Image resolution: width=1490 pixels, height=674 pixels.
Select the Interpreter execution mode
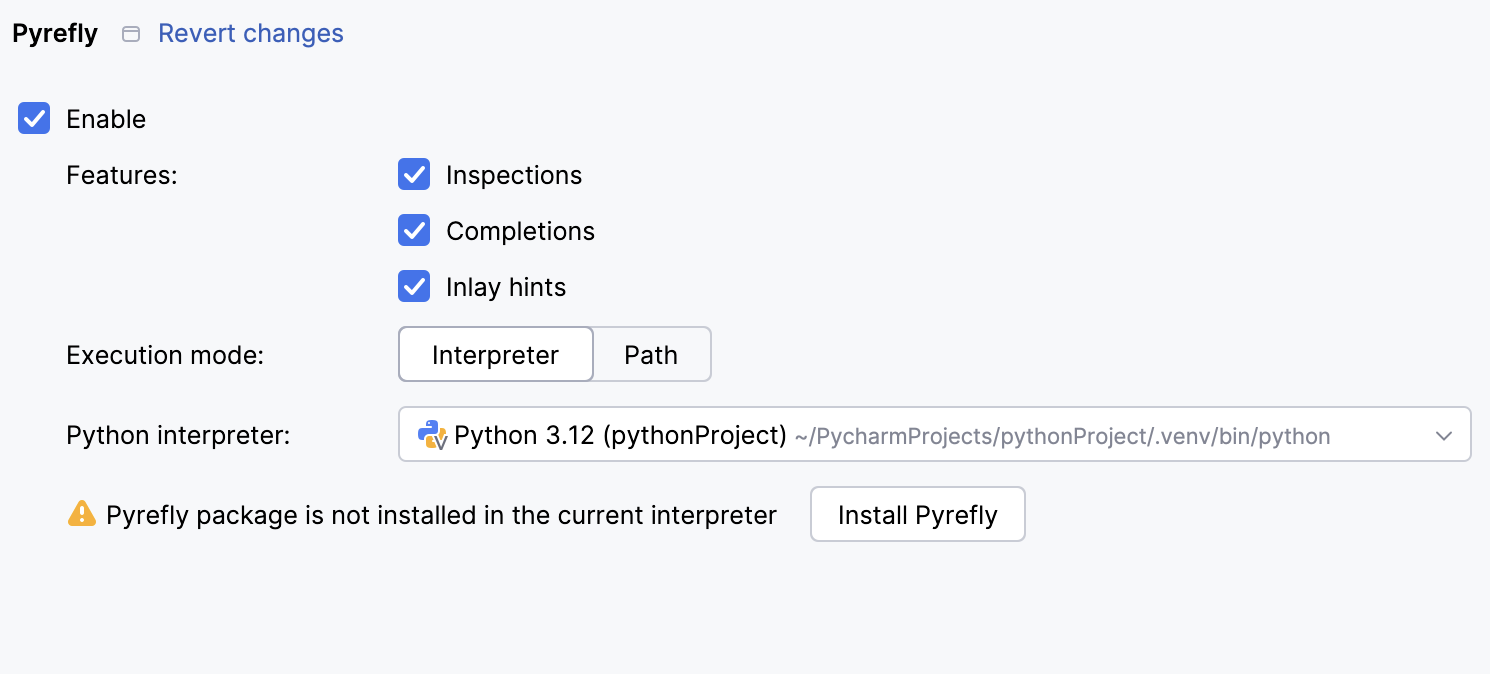tap(495, 354)
